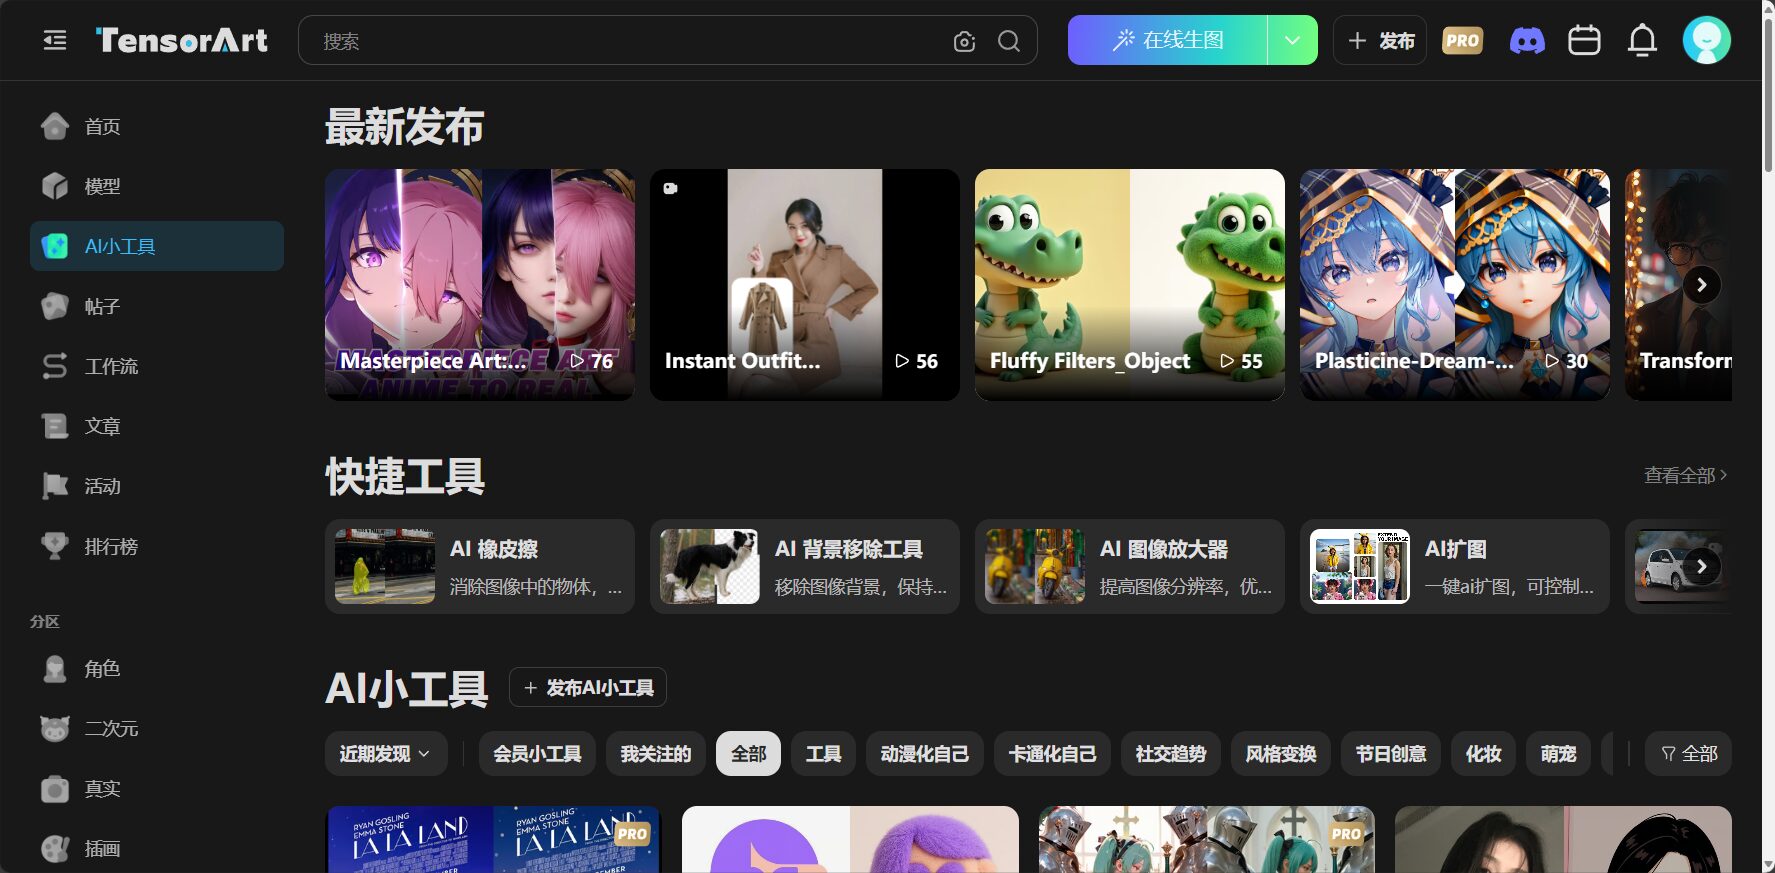Open notifications bell icon

point(1642,41)
